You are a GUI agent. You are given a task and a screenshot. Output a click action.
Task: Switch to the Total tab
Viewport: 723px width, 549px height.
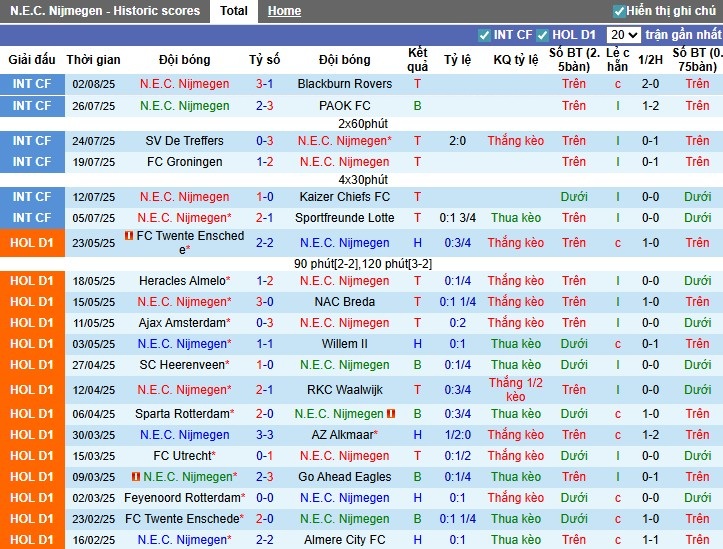(234, 11)
